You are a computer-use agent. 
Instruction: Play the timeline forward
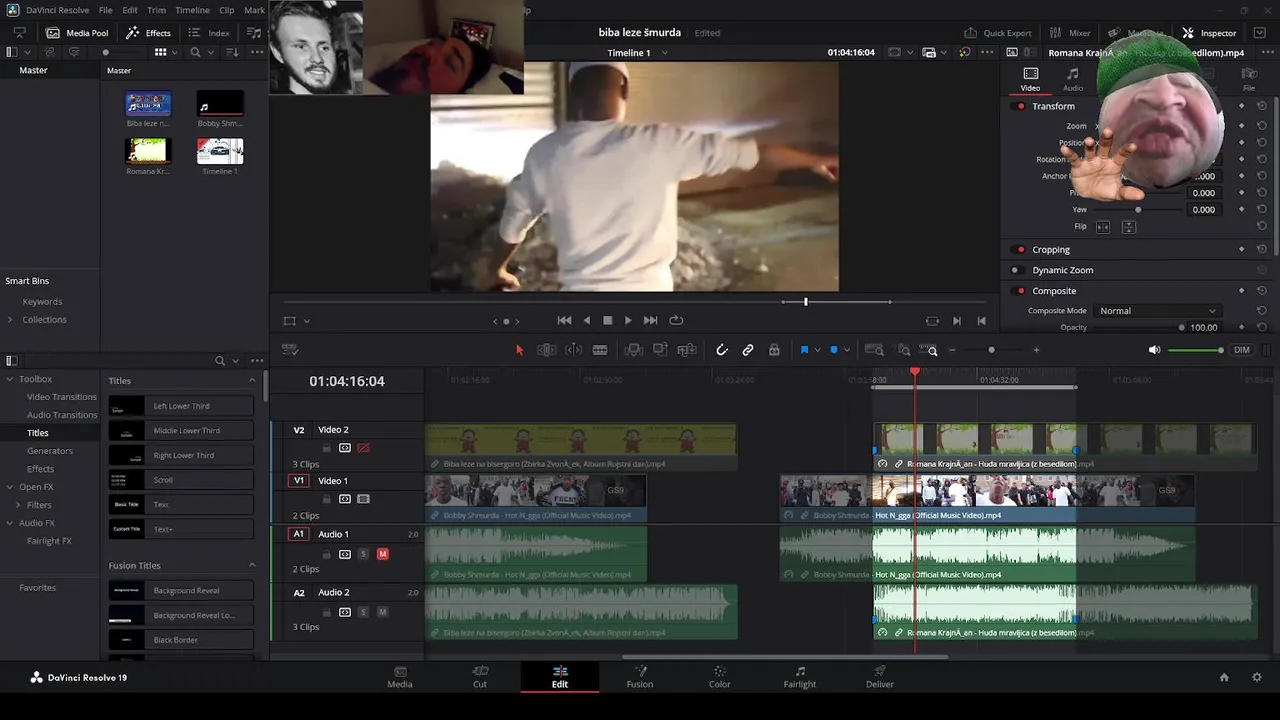click(628, 320)
